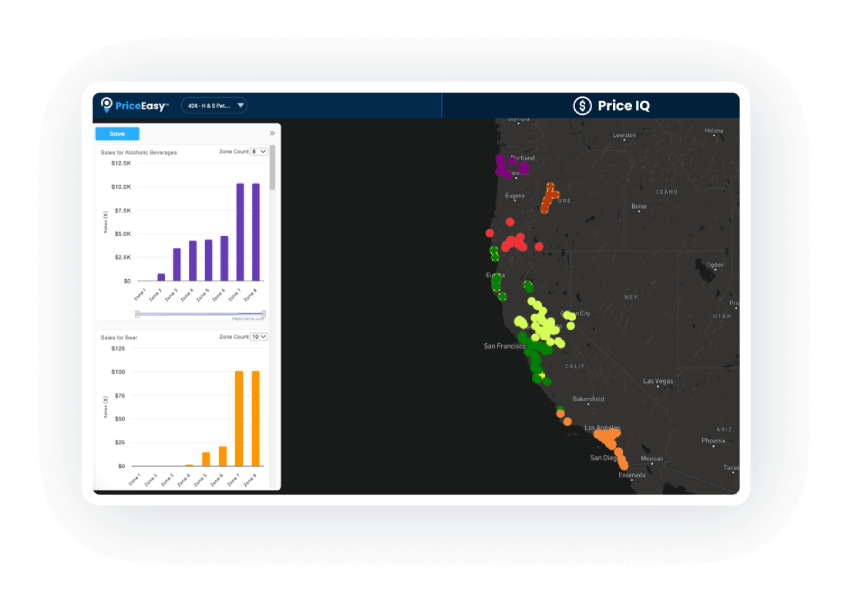Click the "$100" axis label in Beer chart
The width and height of the screenshot is (848, 603).
(x=118, y=372)
